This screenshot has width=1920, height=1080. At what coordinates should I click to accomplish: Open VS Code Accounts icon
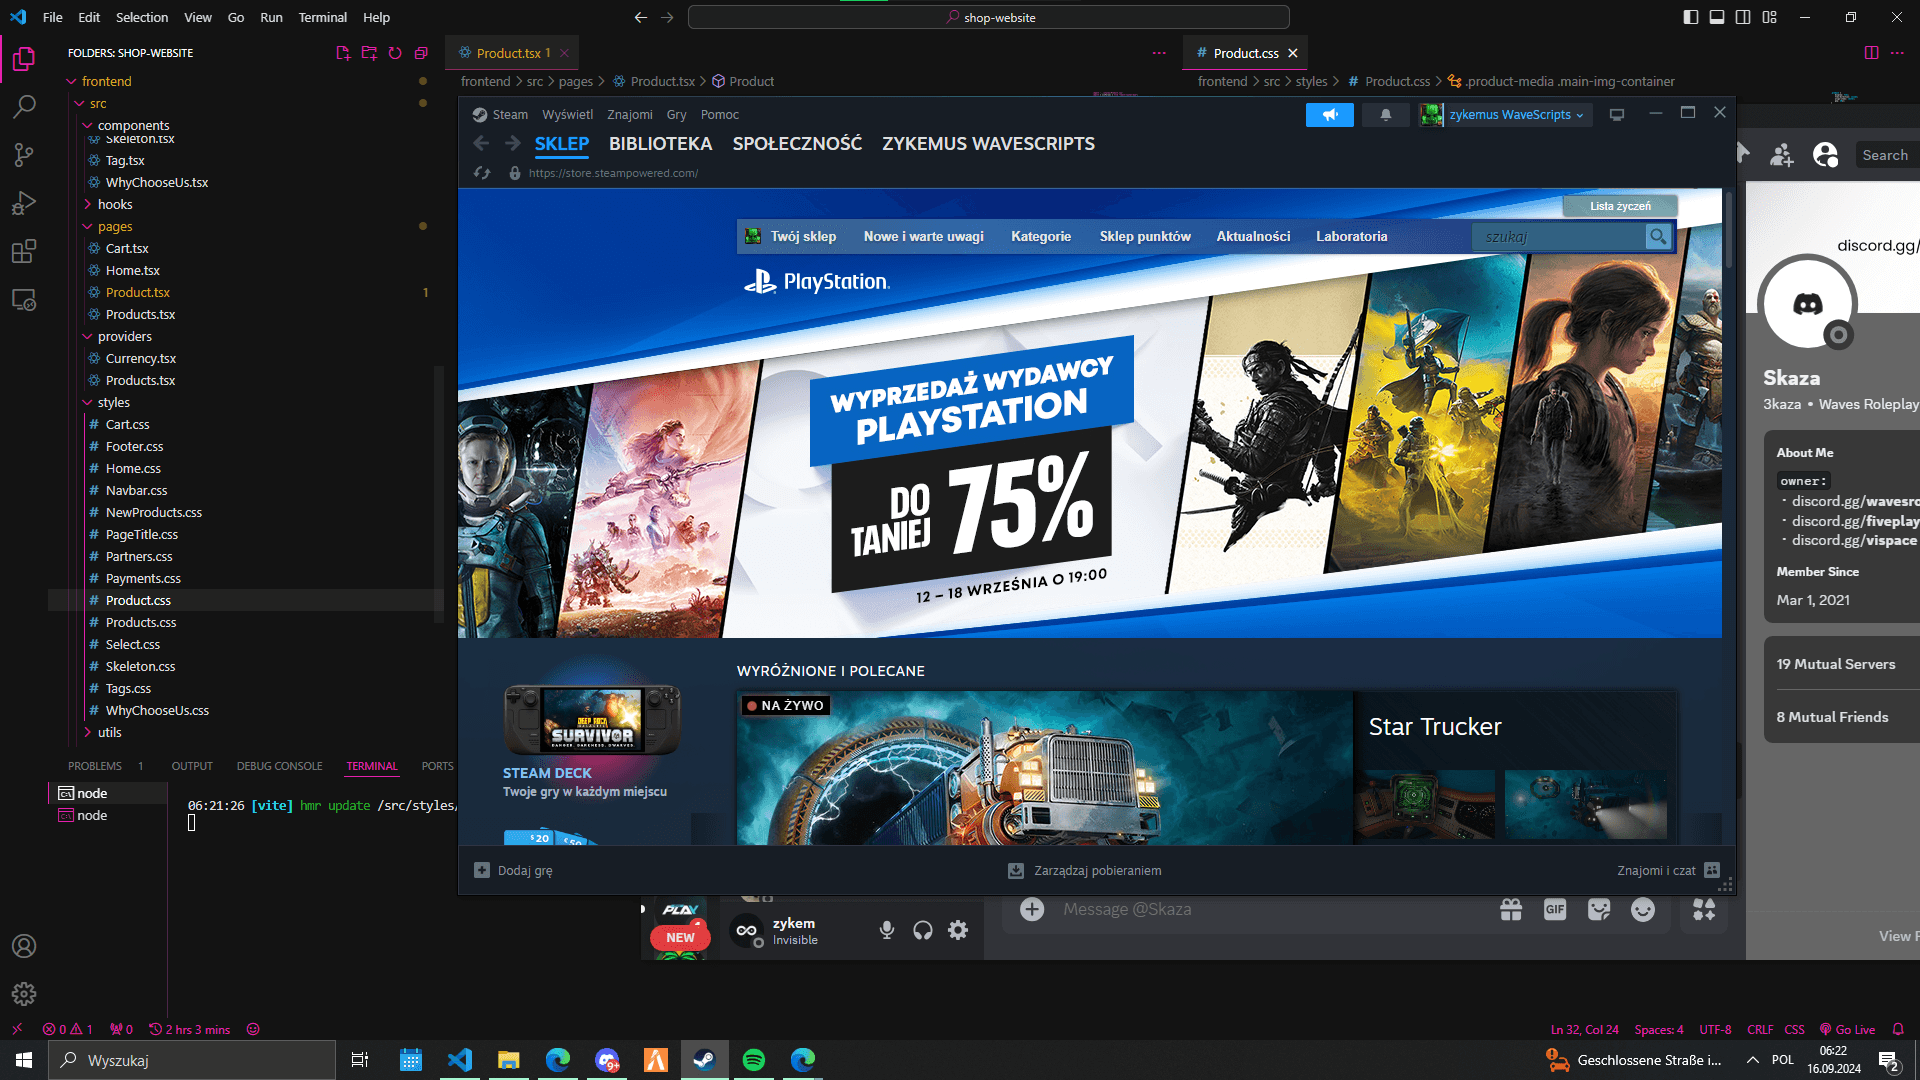24,946
